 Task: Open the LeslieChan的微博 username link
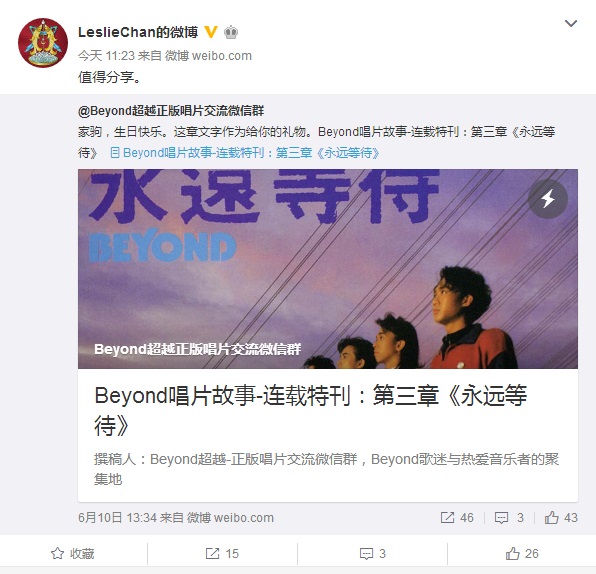tap(138, 32)
